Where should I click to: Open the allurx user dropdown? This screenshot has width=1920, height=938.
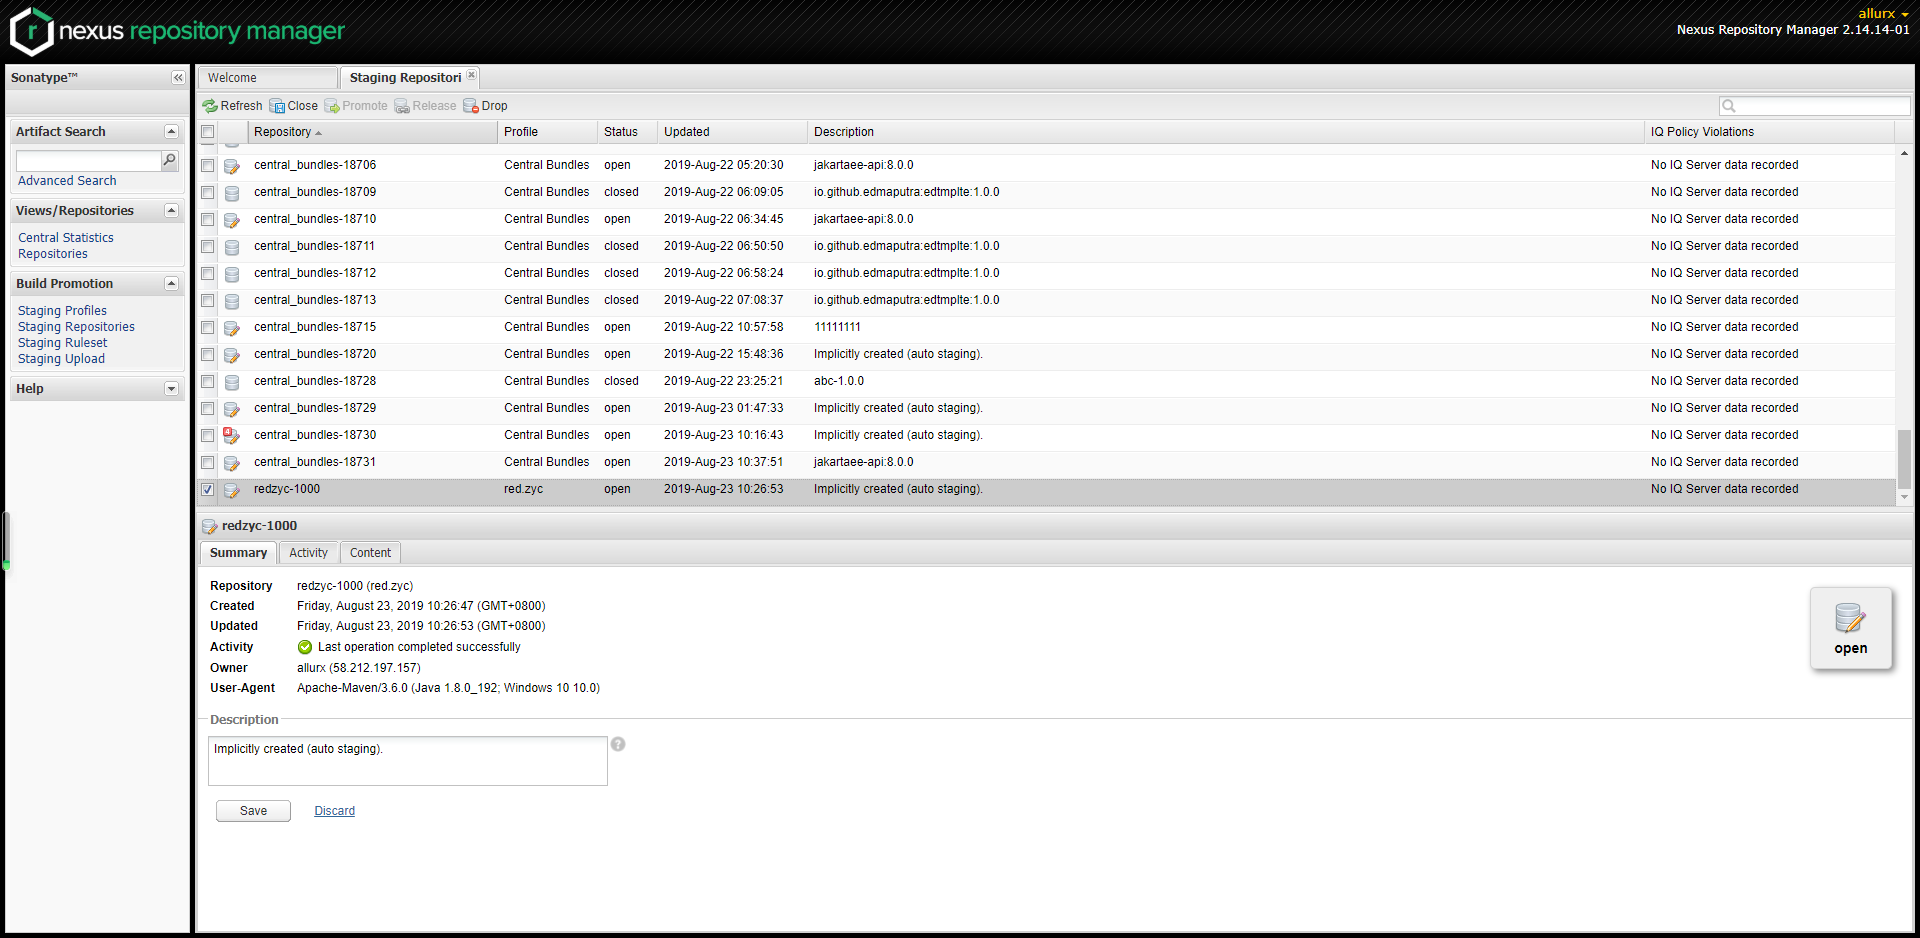coord(1883,13)
